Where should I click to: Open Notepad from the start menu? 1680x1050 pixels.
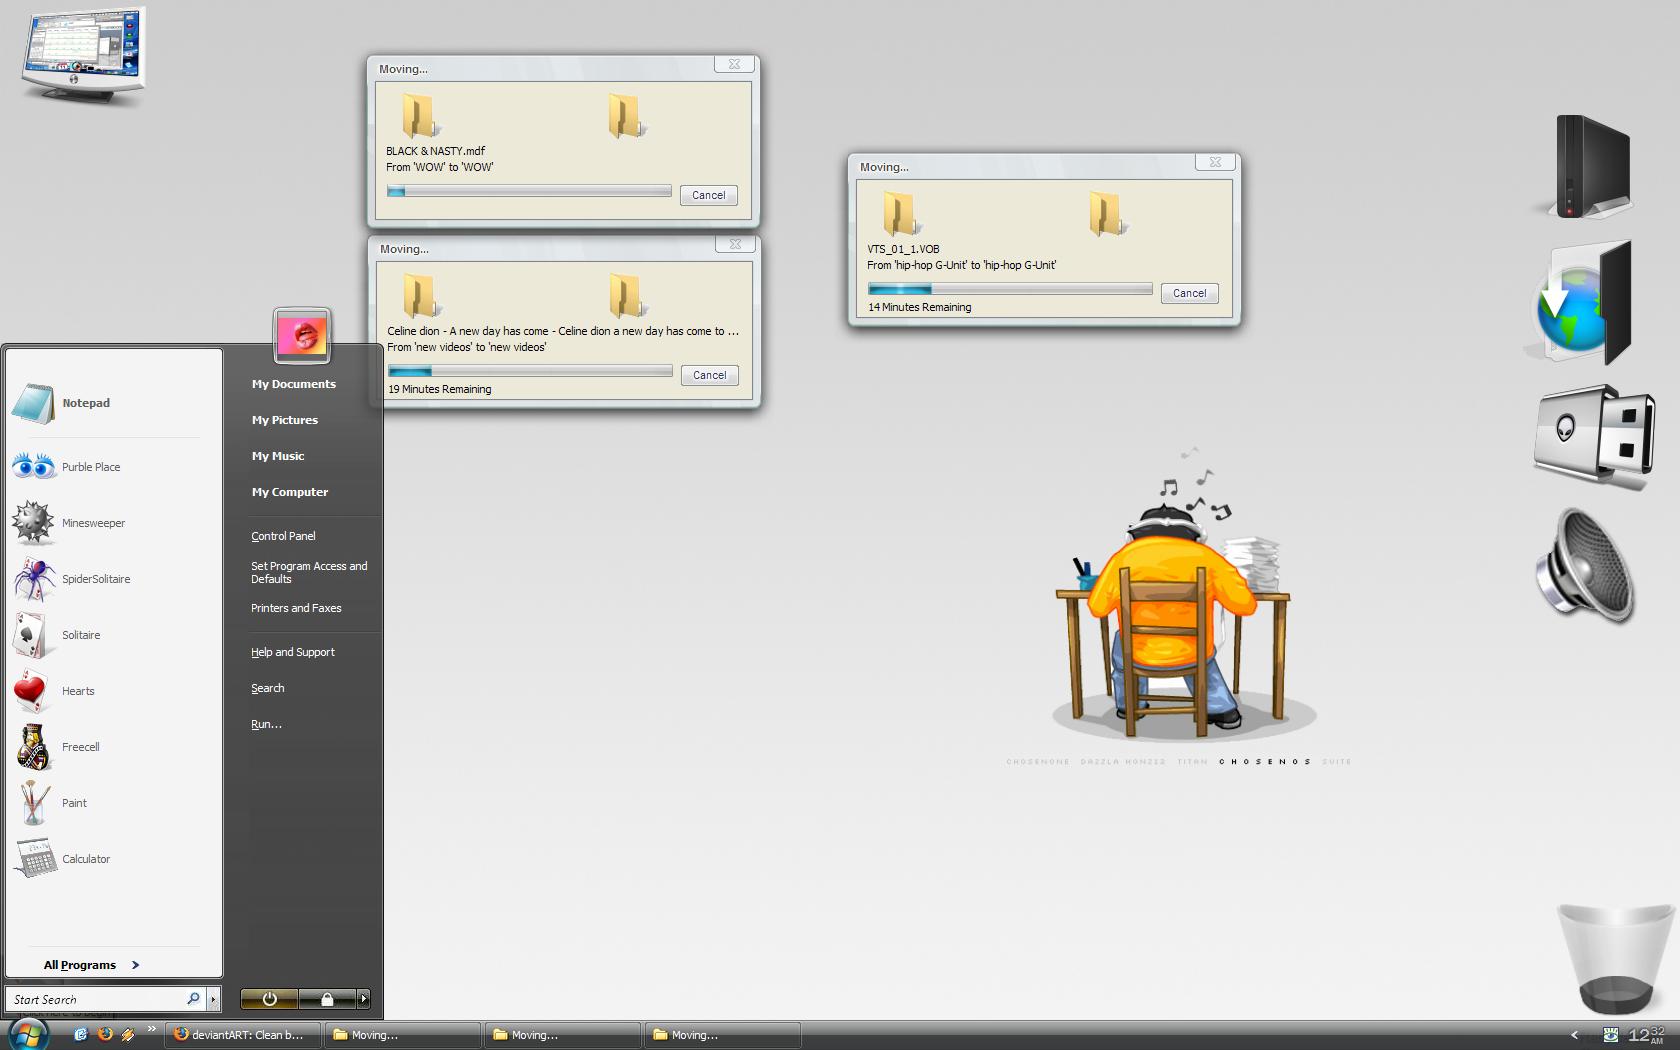click(85, 402)
